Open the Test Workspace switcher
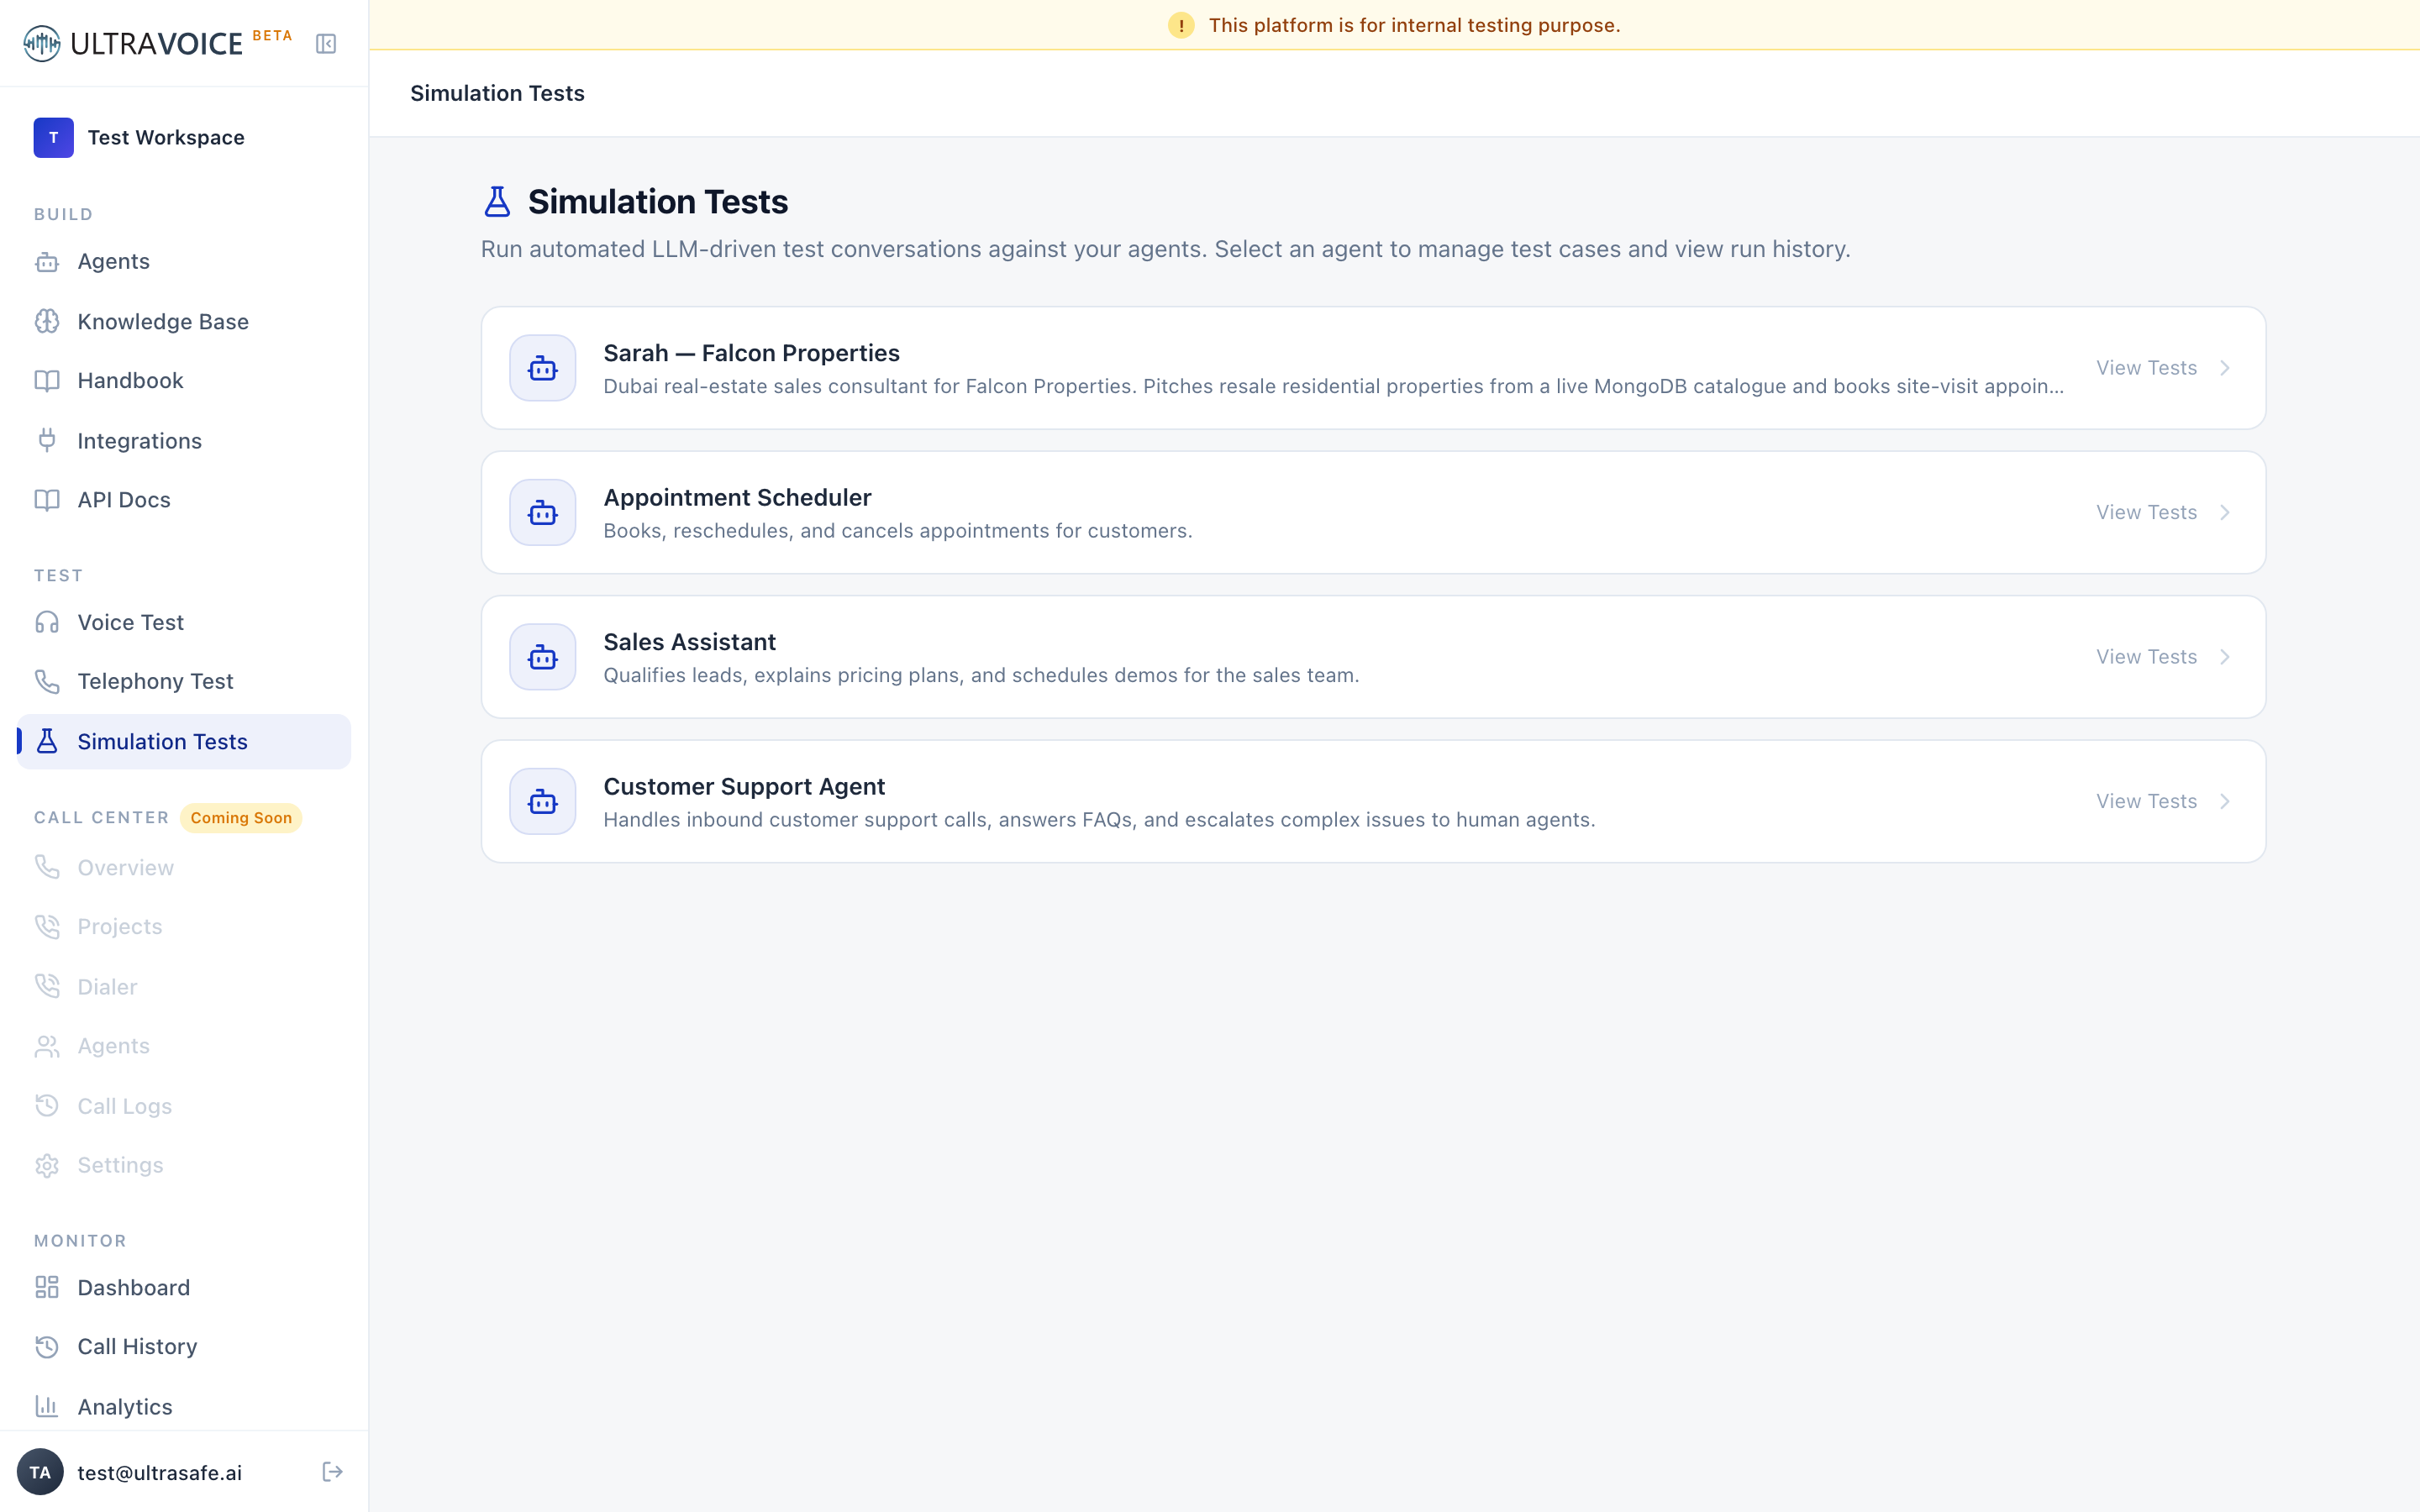 184,137
